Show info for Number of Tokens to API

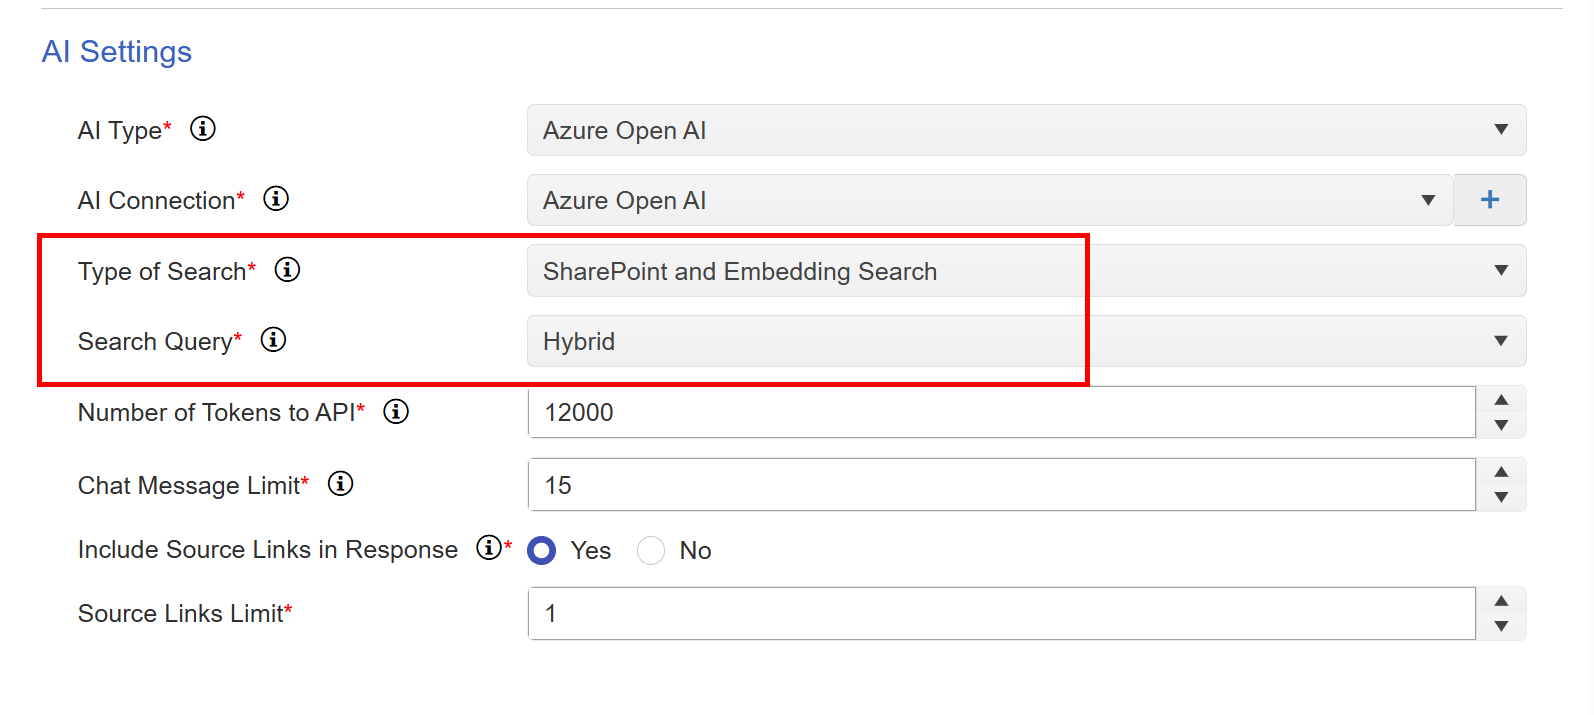pyautogui.click(x=396, y=412)
